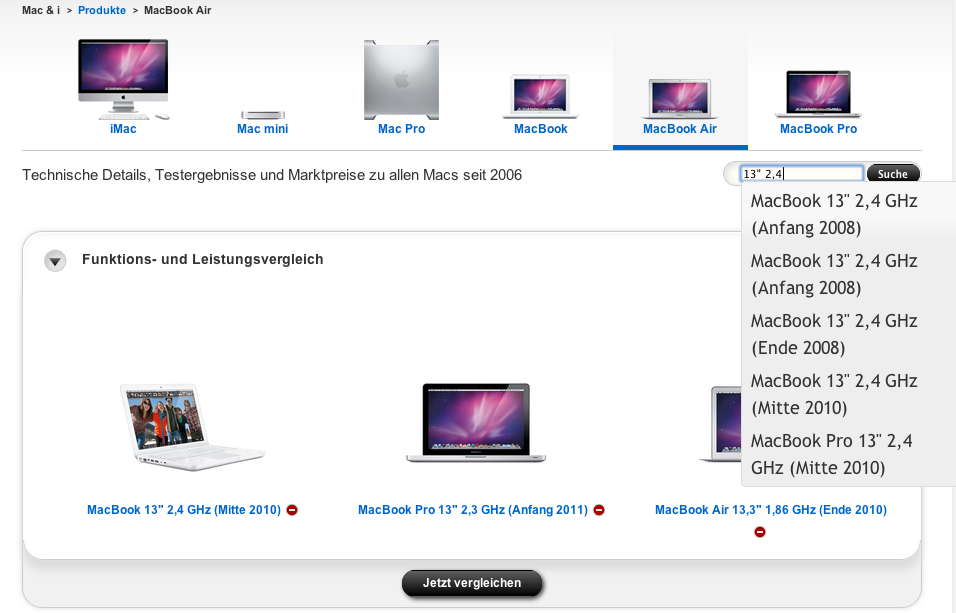Open MacBook Pro 13" 2,3 GHz (Anfang 2011) link
The height and width of the screenshot is (613, 956).
click(473, 510)
